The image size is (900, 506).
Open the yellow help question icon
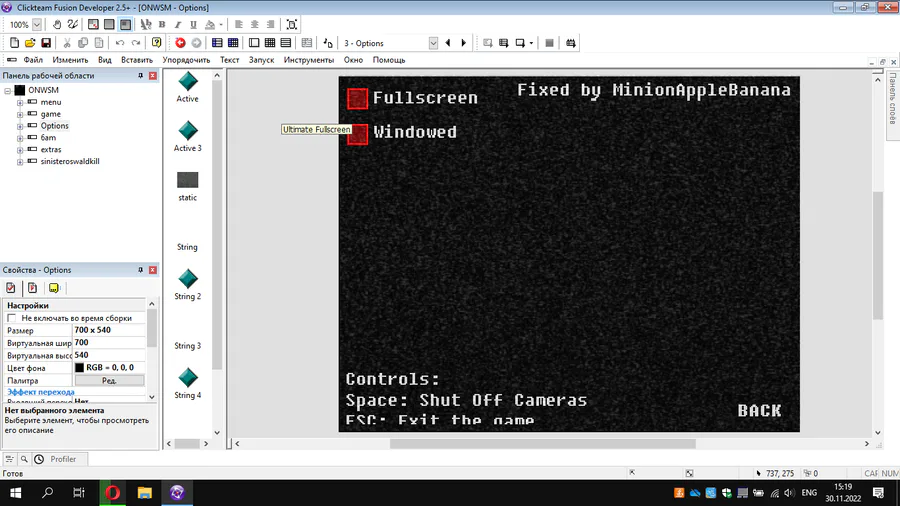[156, 43]
